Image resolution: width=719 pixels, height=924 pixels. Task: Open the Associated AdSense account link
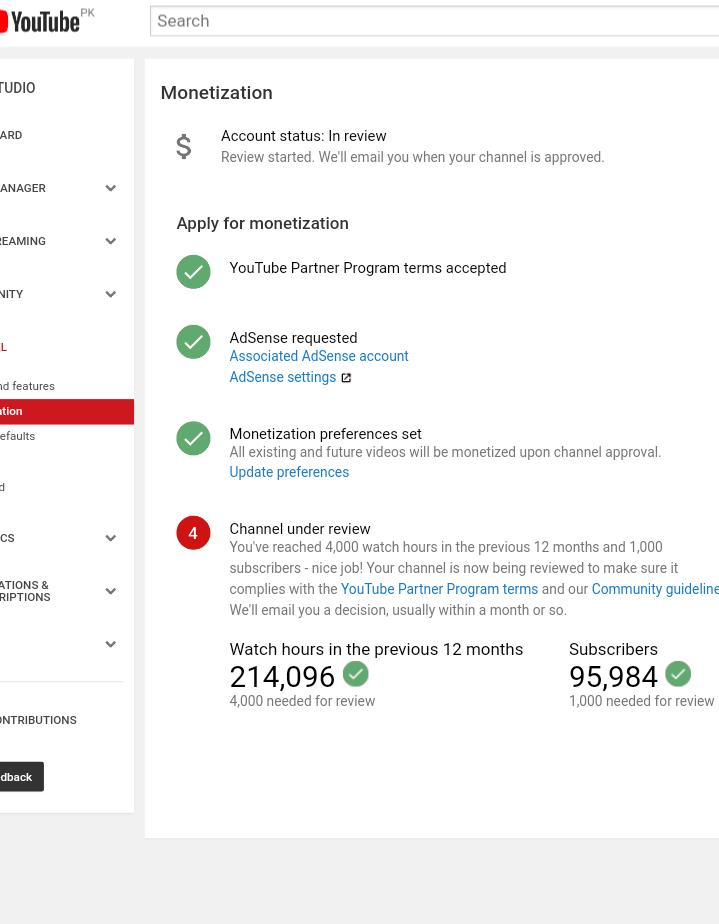click(x=319, y=356)
